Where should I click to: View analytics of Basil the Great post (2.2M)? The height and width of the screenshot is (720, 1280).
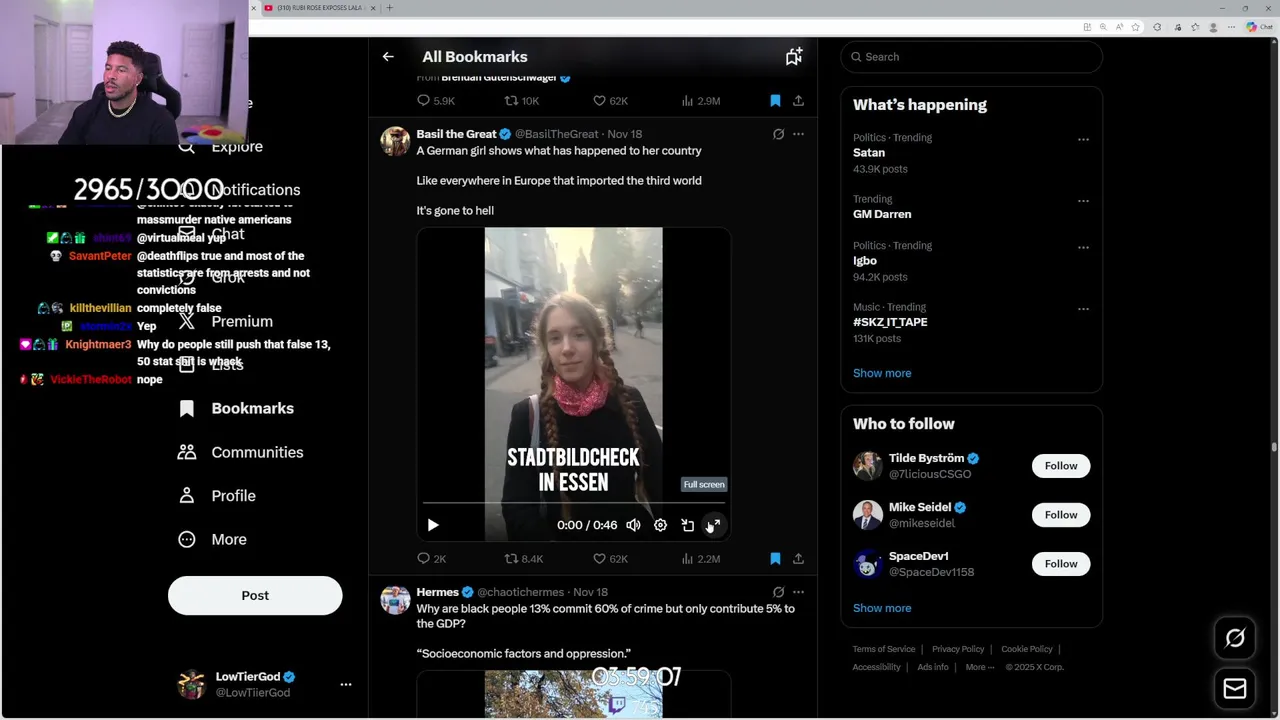[700, 559]
